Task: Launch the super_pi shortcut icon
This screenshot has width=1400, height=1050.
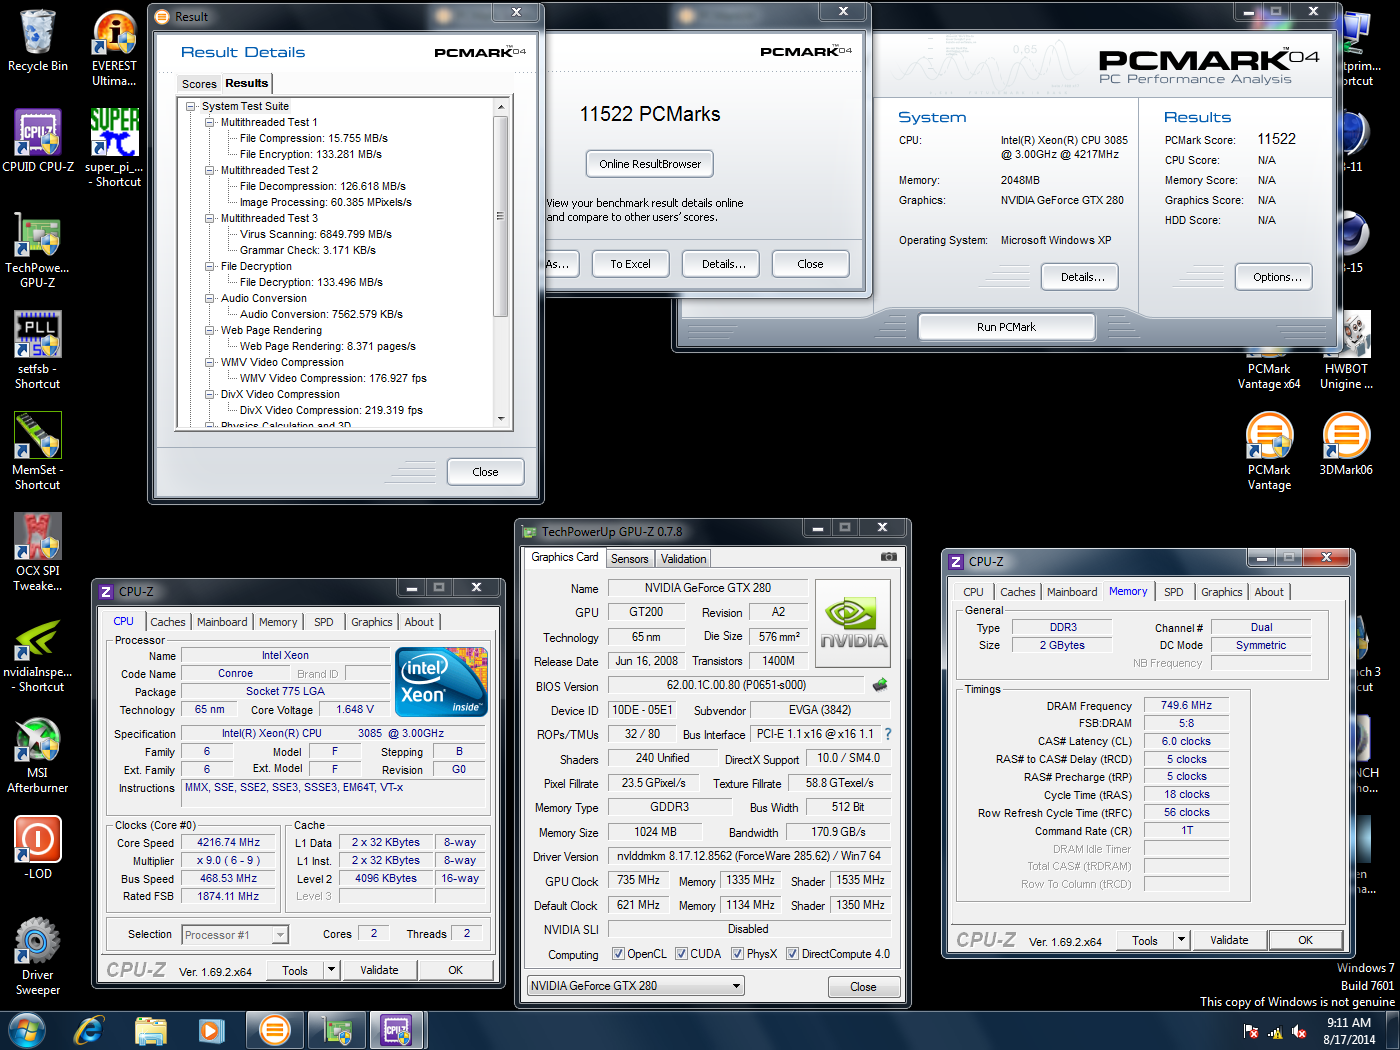Action: [115, 148]
